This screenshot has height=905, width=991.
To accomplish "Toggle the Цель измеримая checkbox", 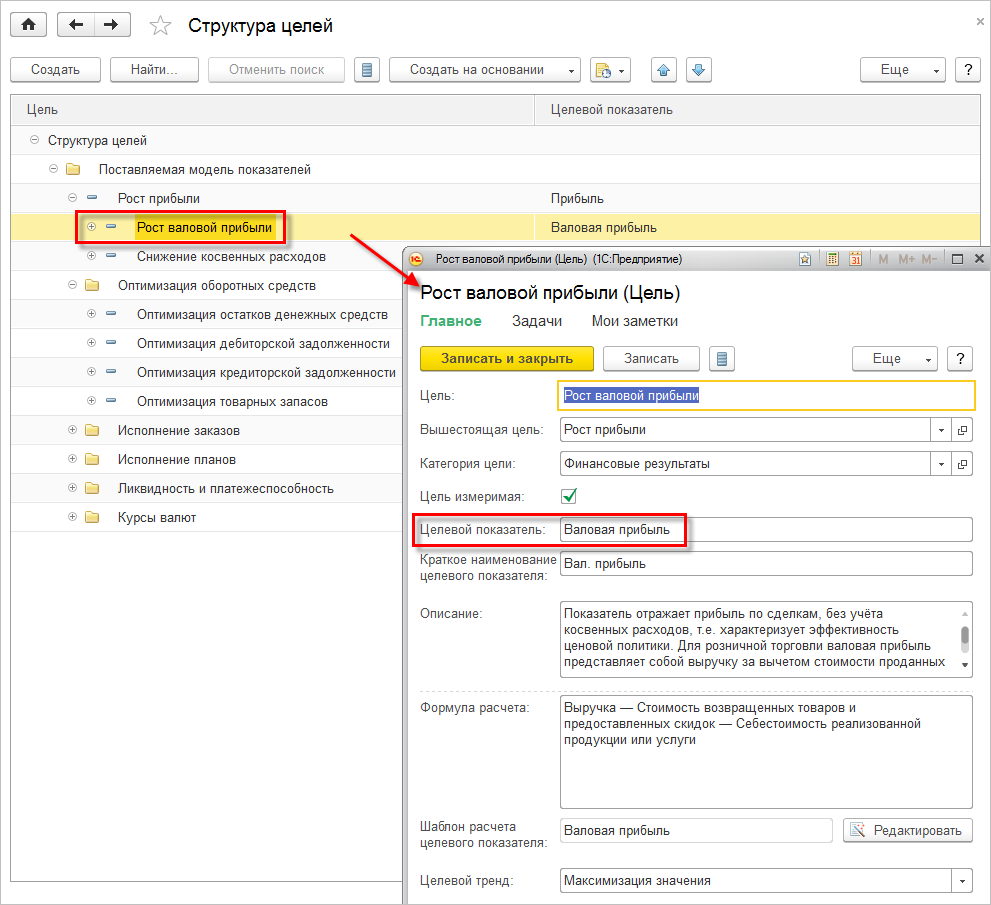I will tap(569, 496).
